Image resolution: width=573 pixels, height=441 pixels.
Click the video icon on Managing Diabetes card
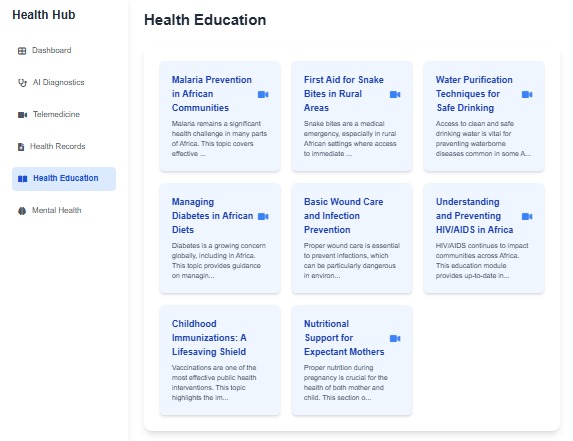(x=263, y=217)
